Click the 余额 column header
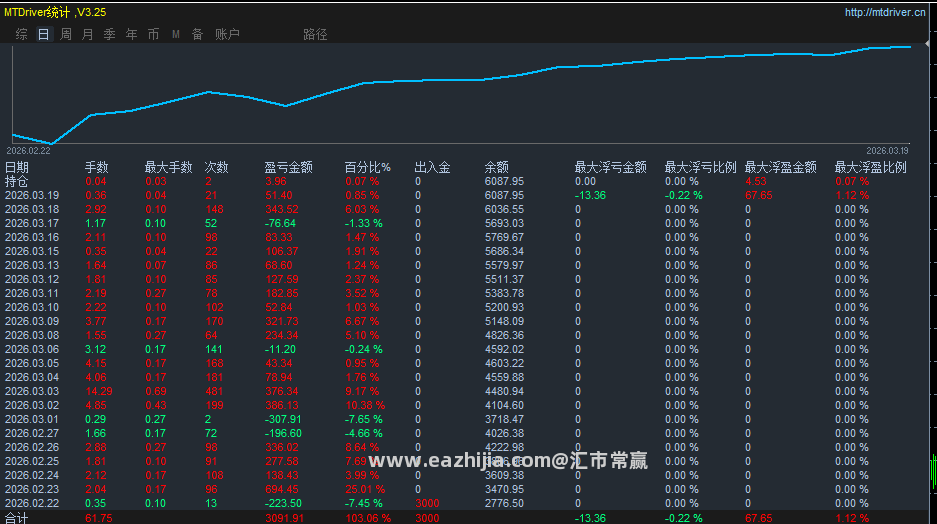The height and width of the screenshot is (524, 937). click(497, 167)
